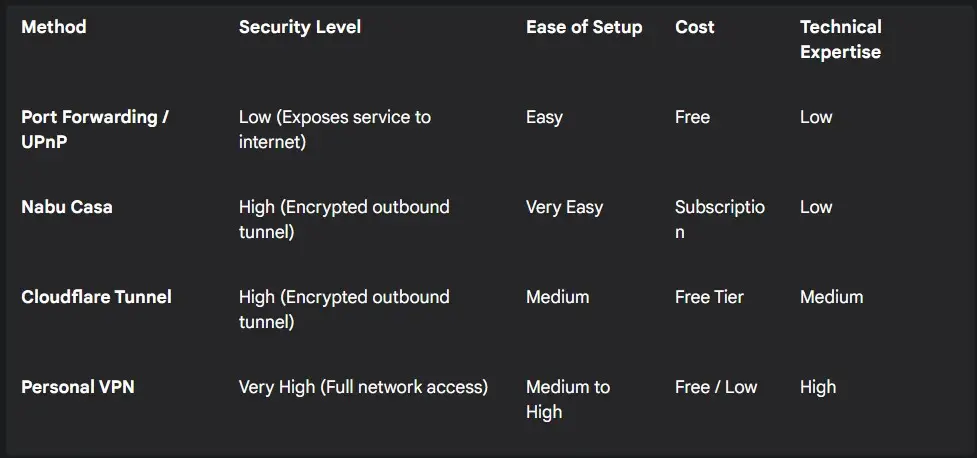The image size is (977, 458).
Task: Click the 'Subscription' cost cell
Action: coord(720,219)
